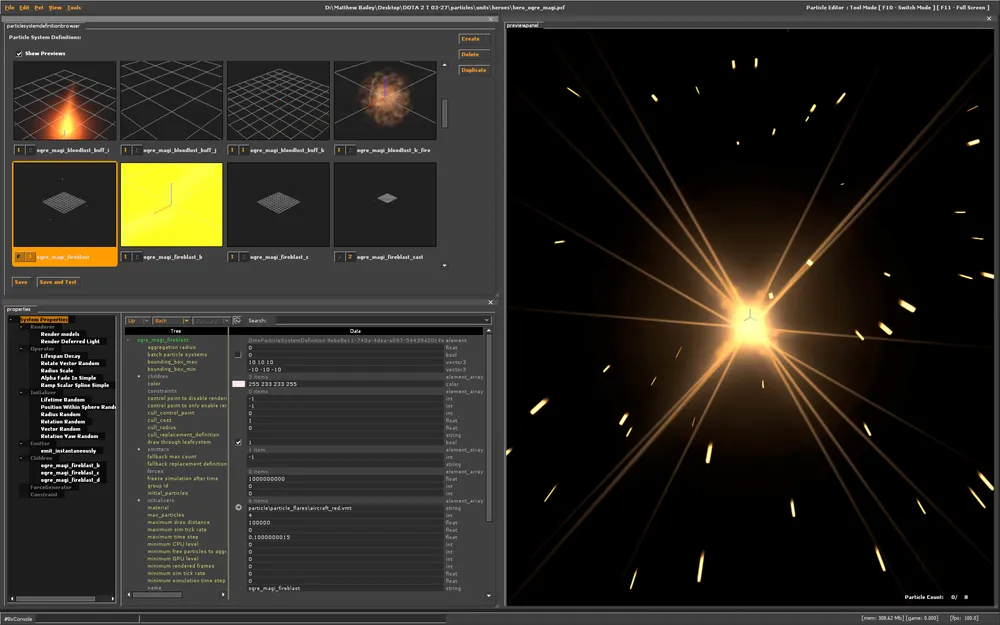Click the Duplicate button

point(473,70)
